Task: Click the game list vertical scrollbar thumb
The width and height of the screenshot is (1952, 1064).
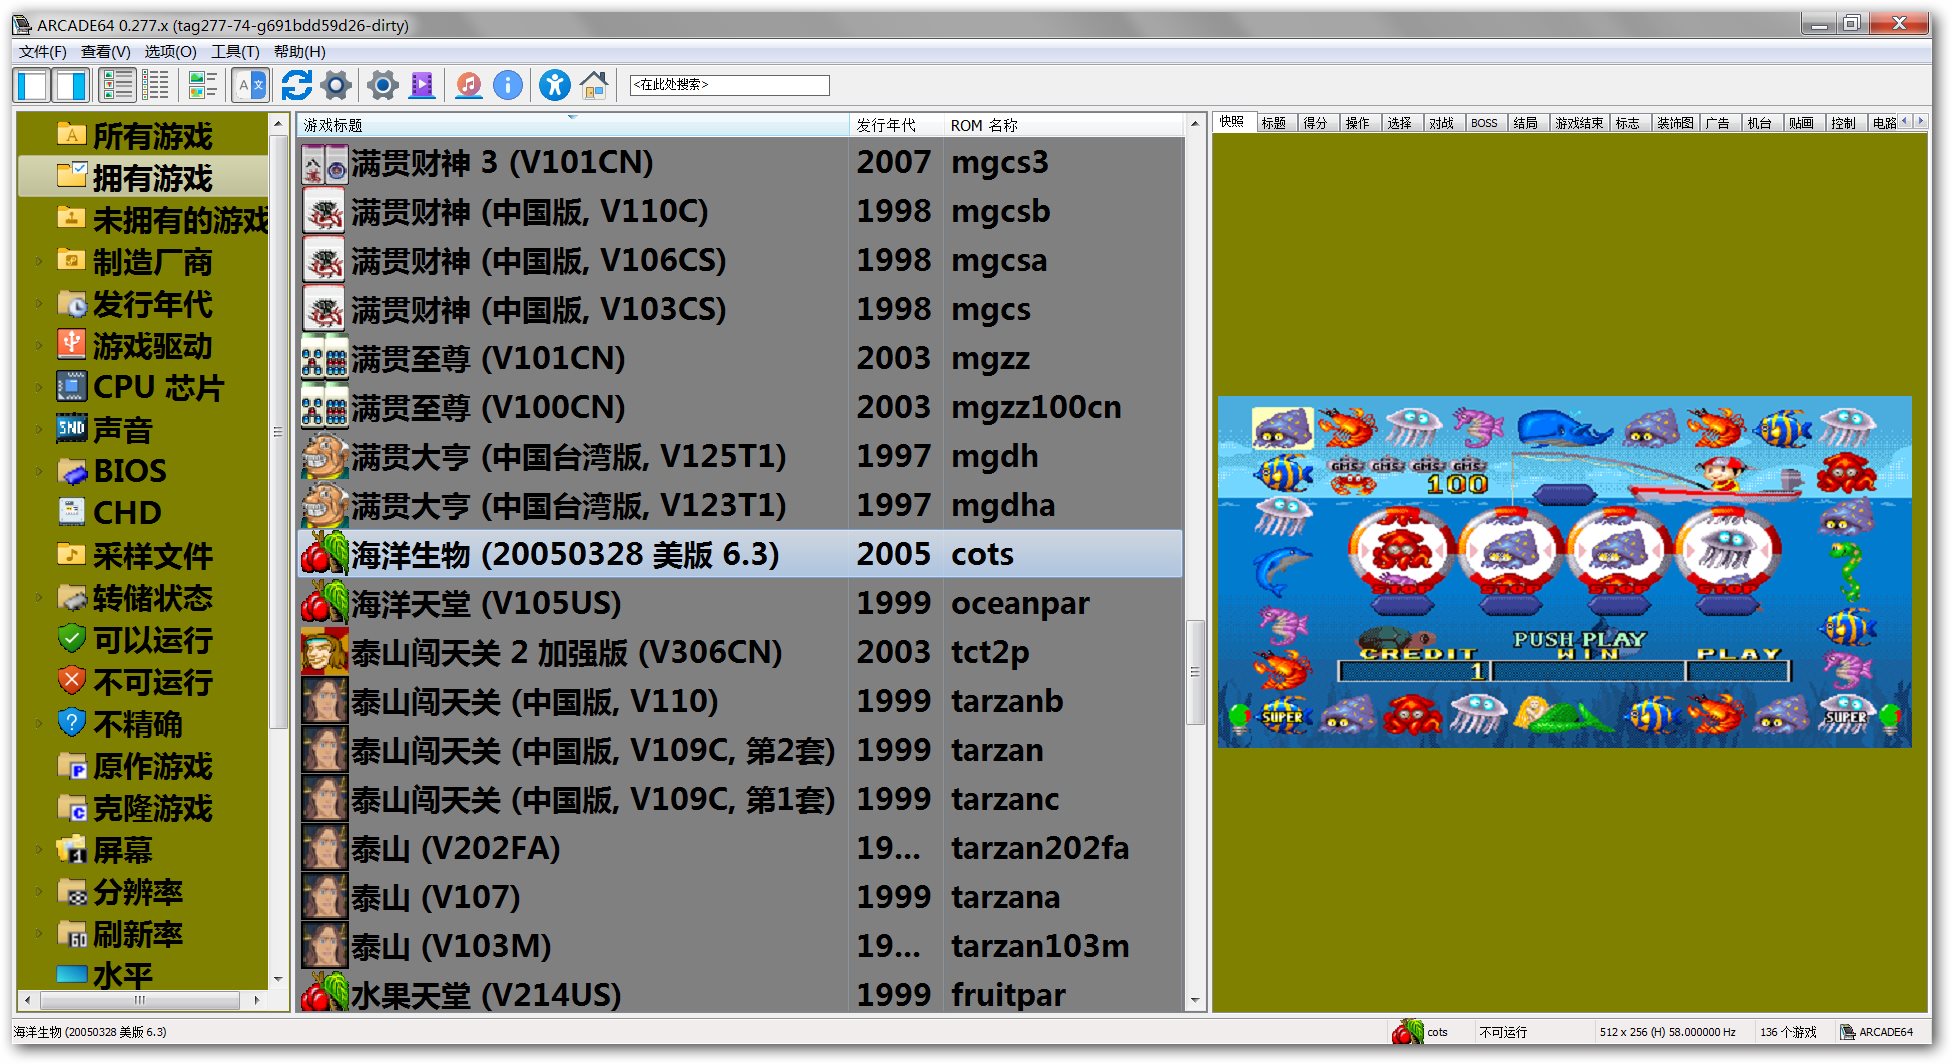Action: coord(1195,672)
